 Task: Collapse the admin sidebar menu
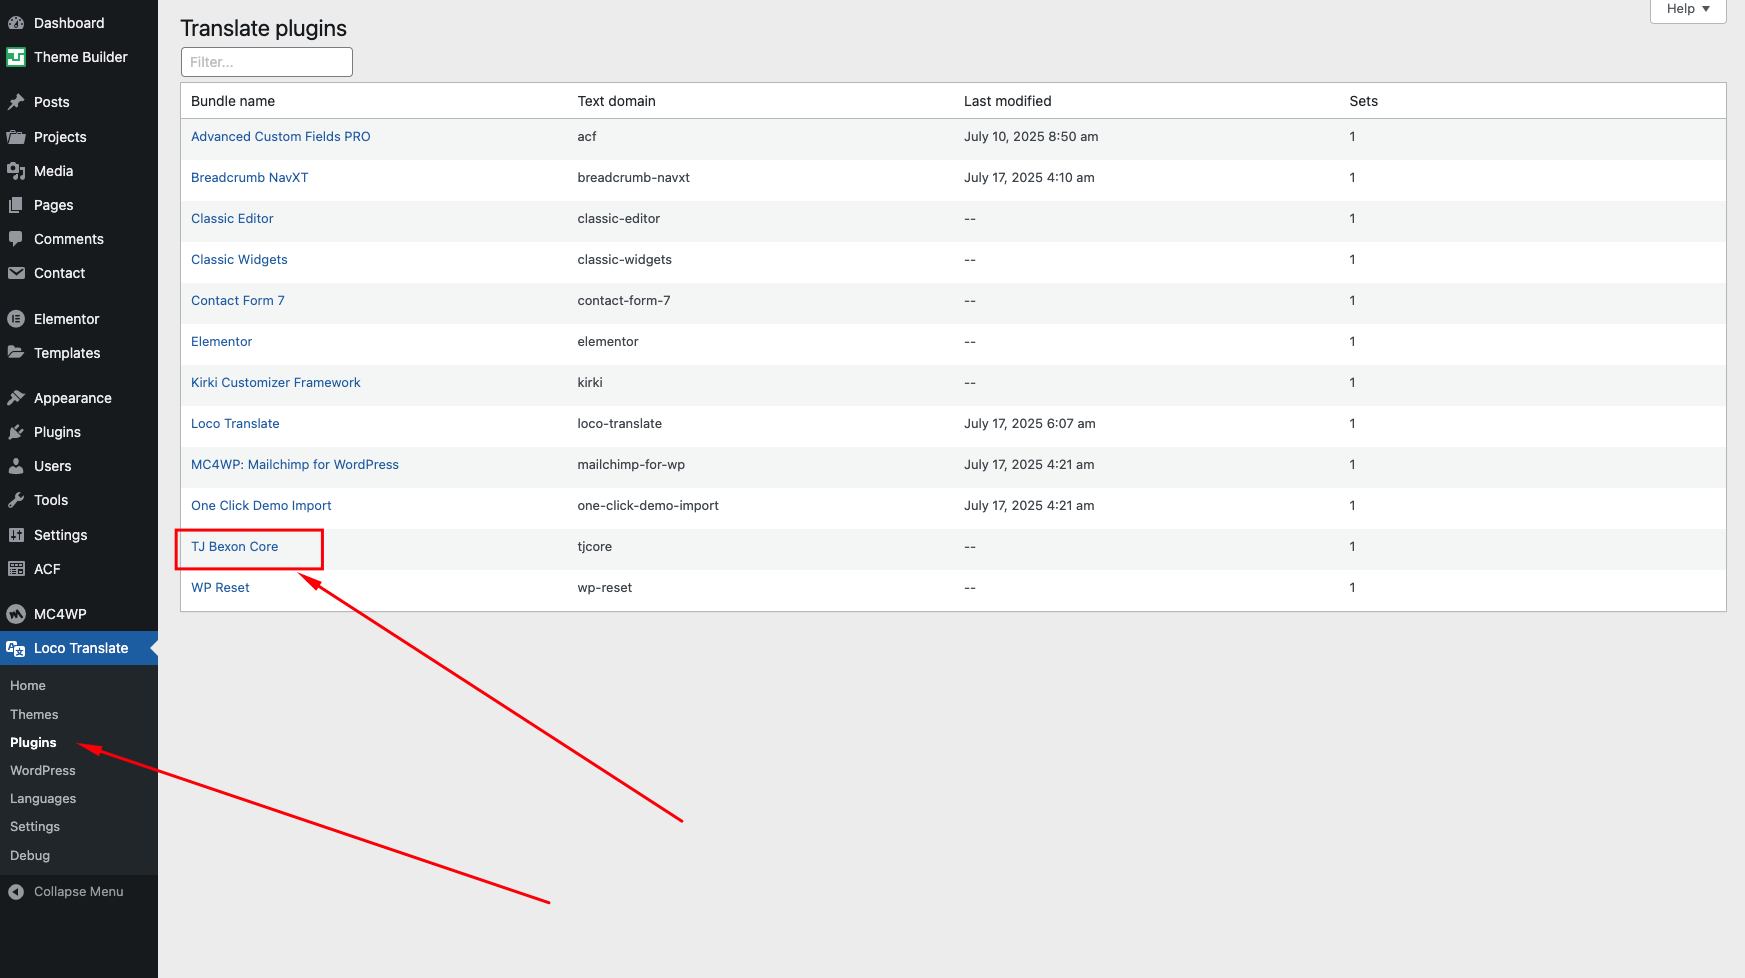coord(66,892)
